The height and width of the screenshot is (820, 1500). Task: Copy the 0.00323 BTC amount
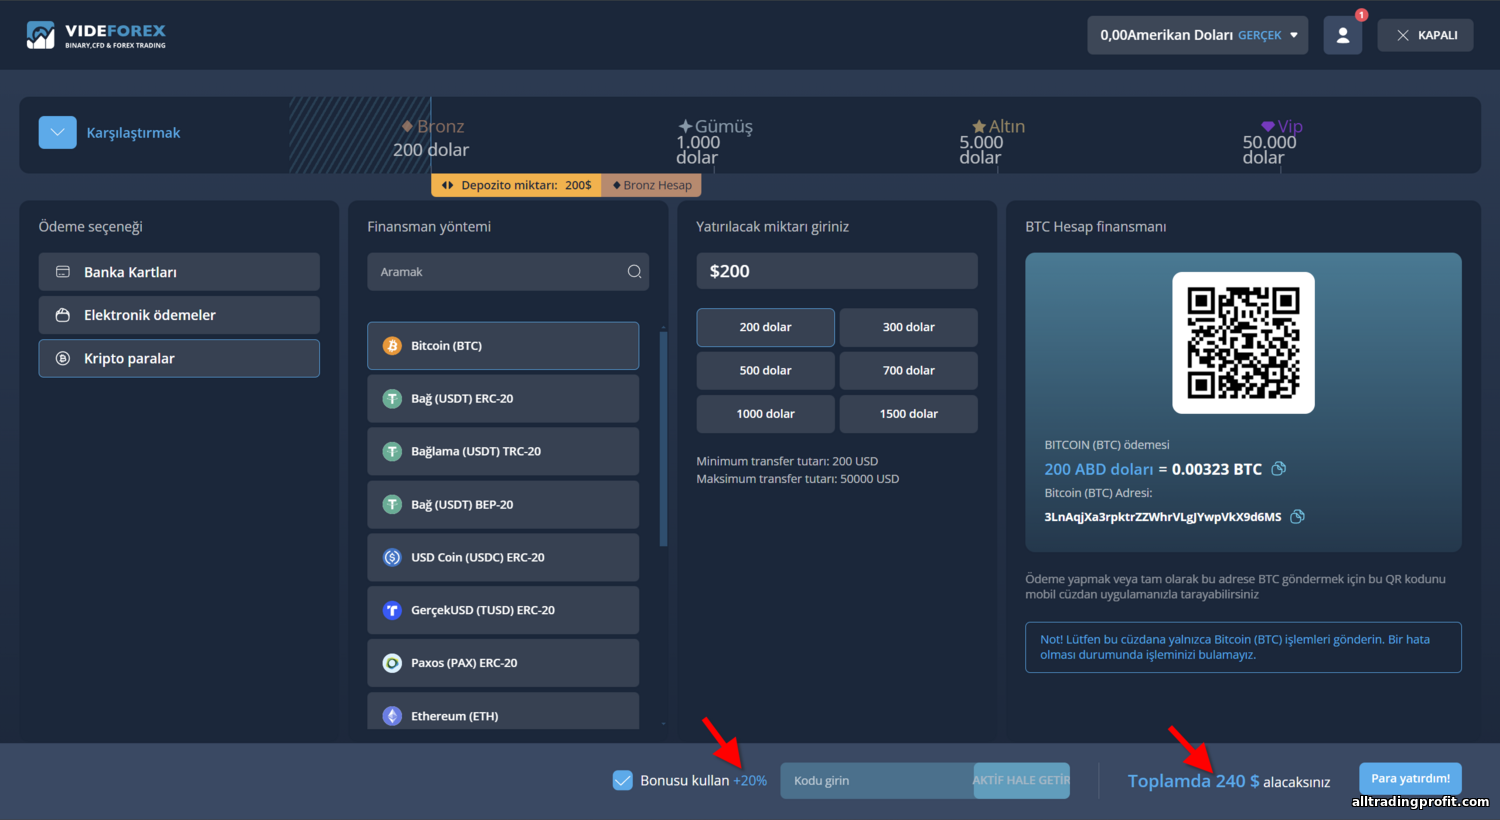click(x=1278, y=469)
